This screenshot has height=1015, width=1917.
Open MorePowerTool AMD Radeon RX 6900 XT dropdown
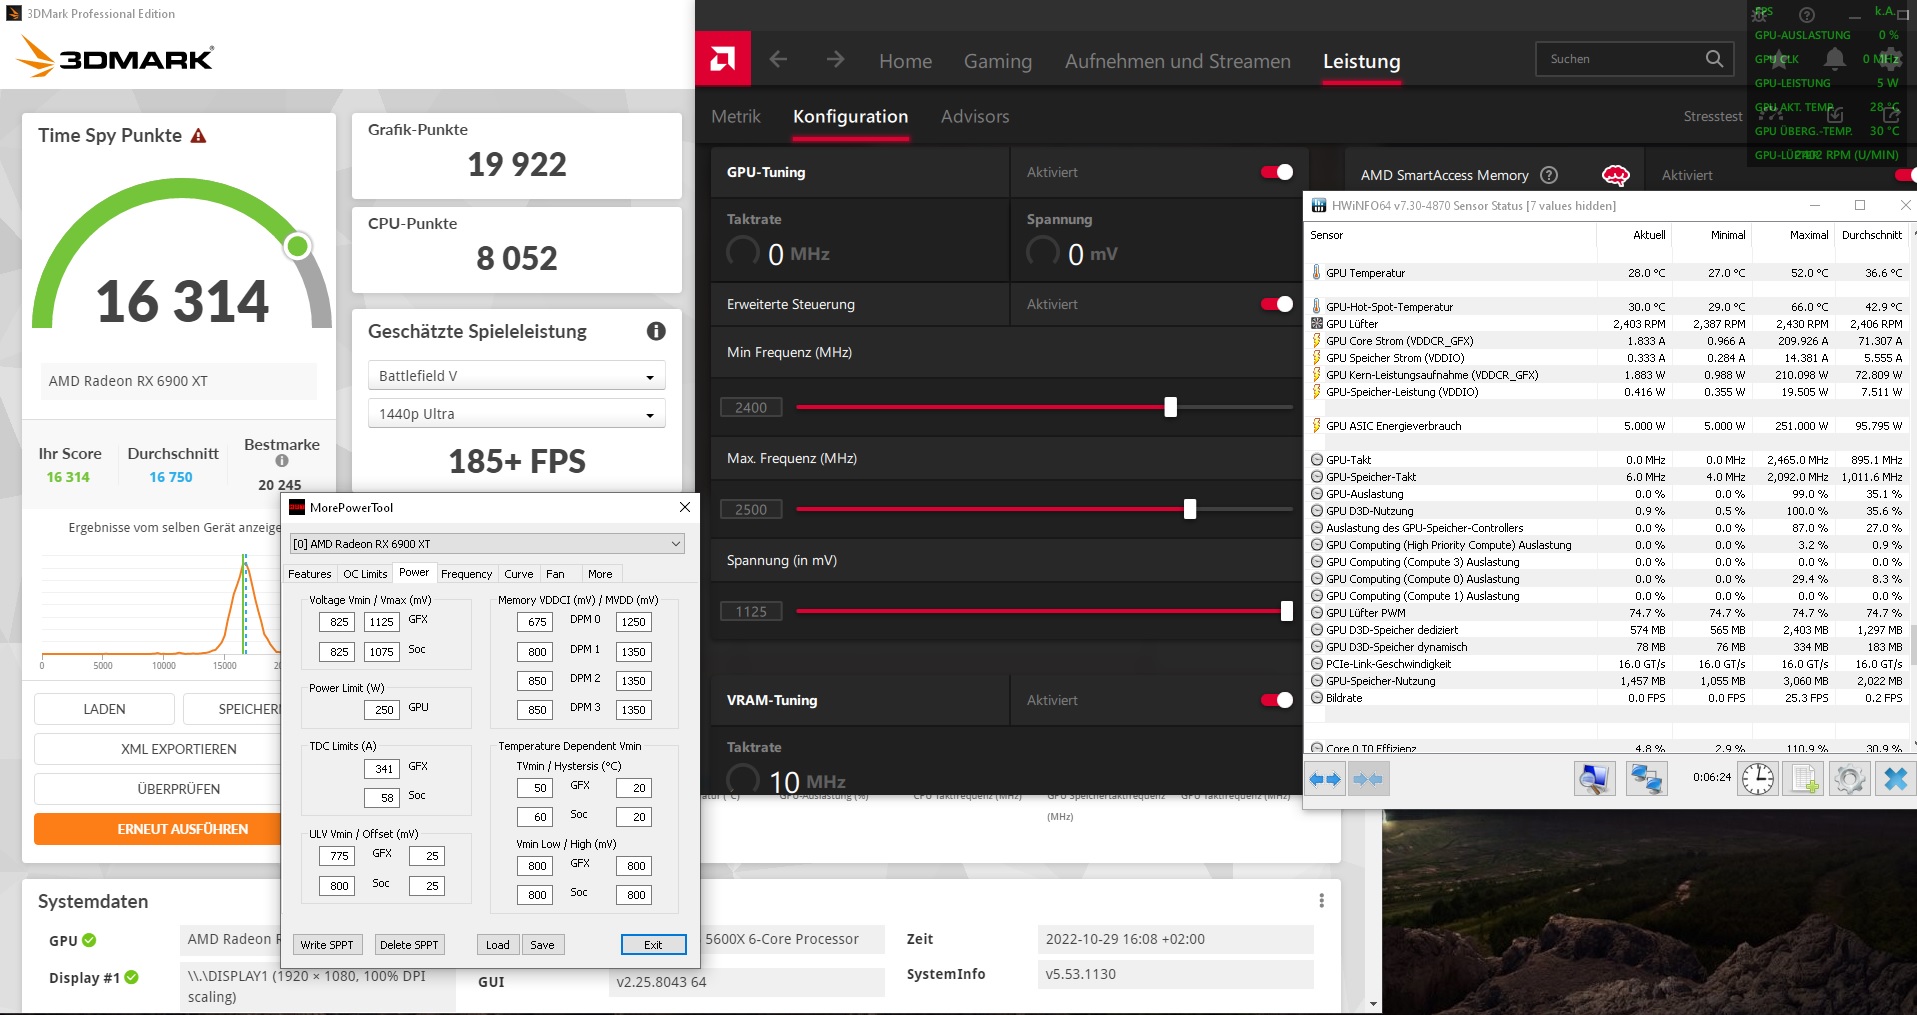486,544
